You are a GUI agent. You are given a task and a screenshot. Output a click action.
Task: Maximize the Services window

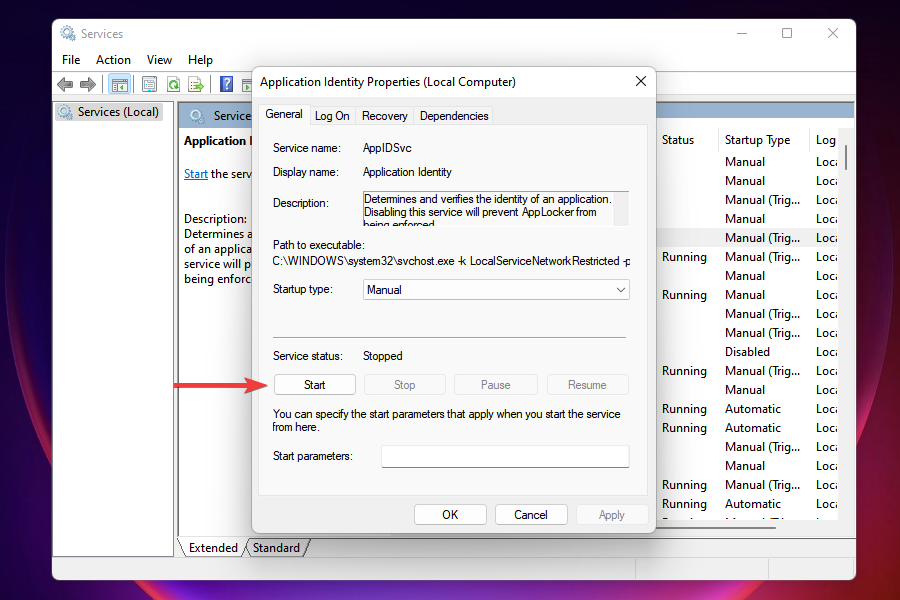click(787, 33)
